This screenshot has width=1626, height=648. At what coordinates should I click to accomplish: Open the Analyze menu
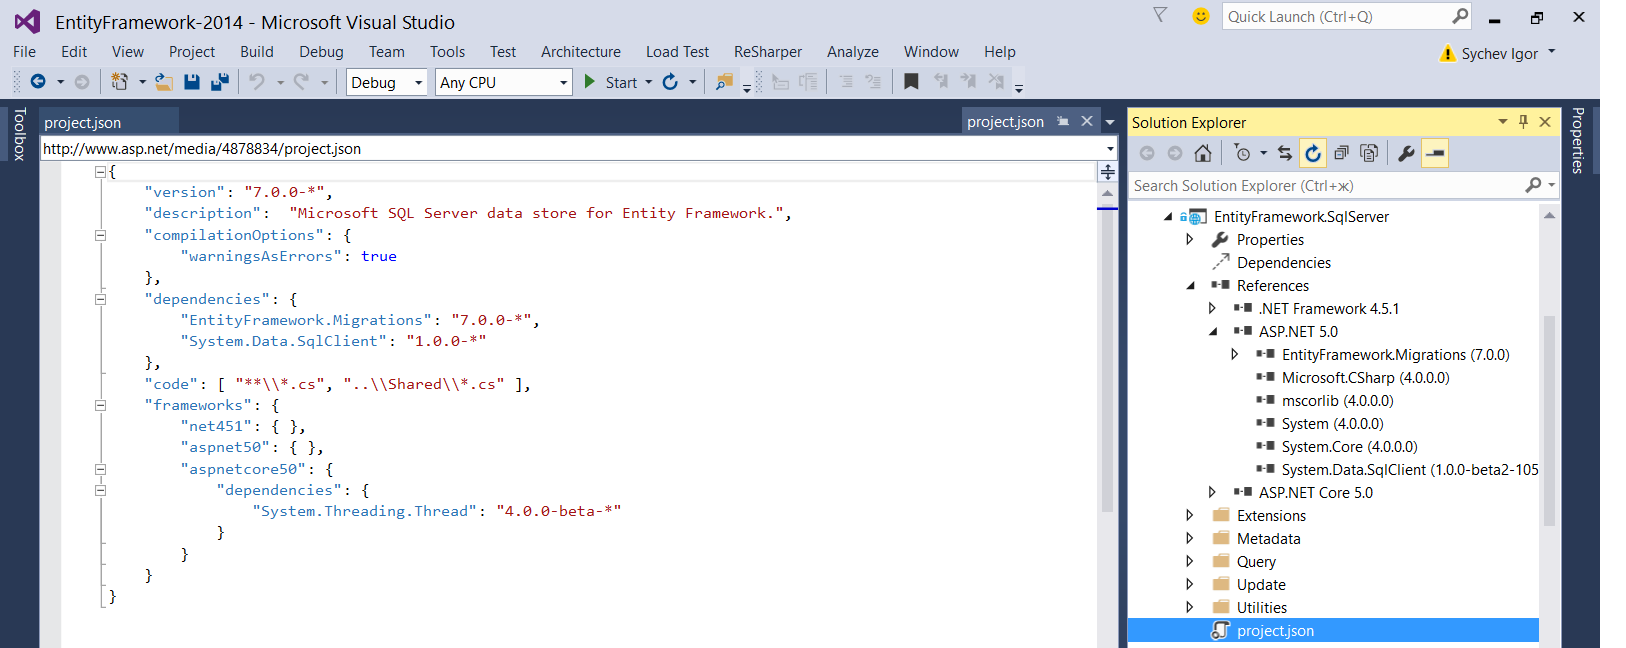pos(853,52)
